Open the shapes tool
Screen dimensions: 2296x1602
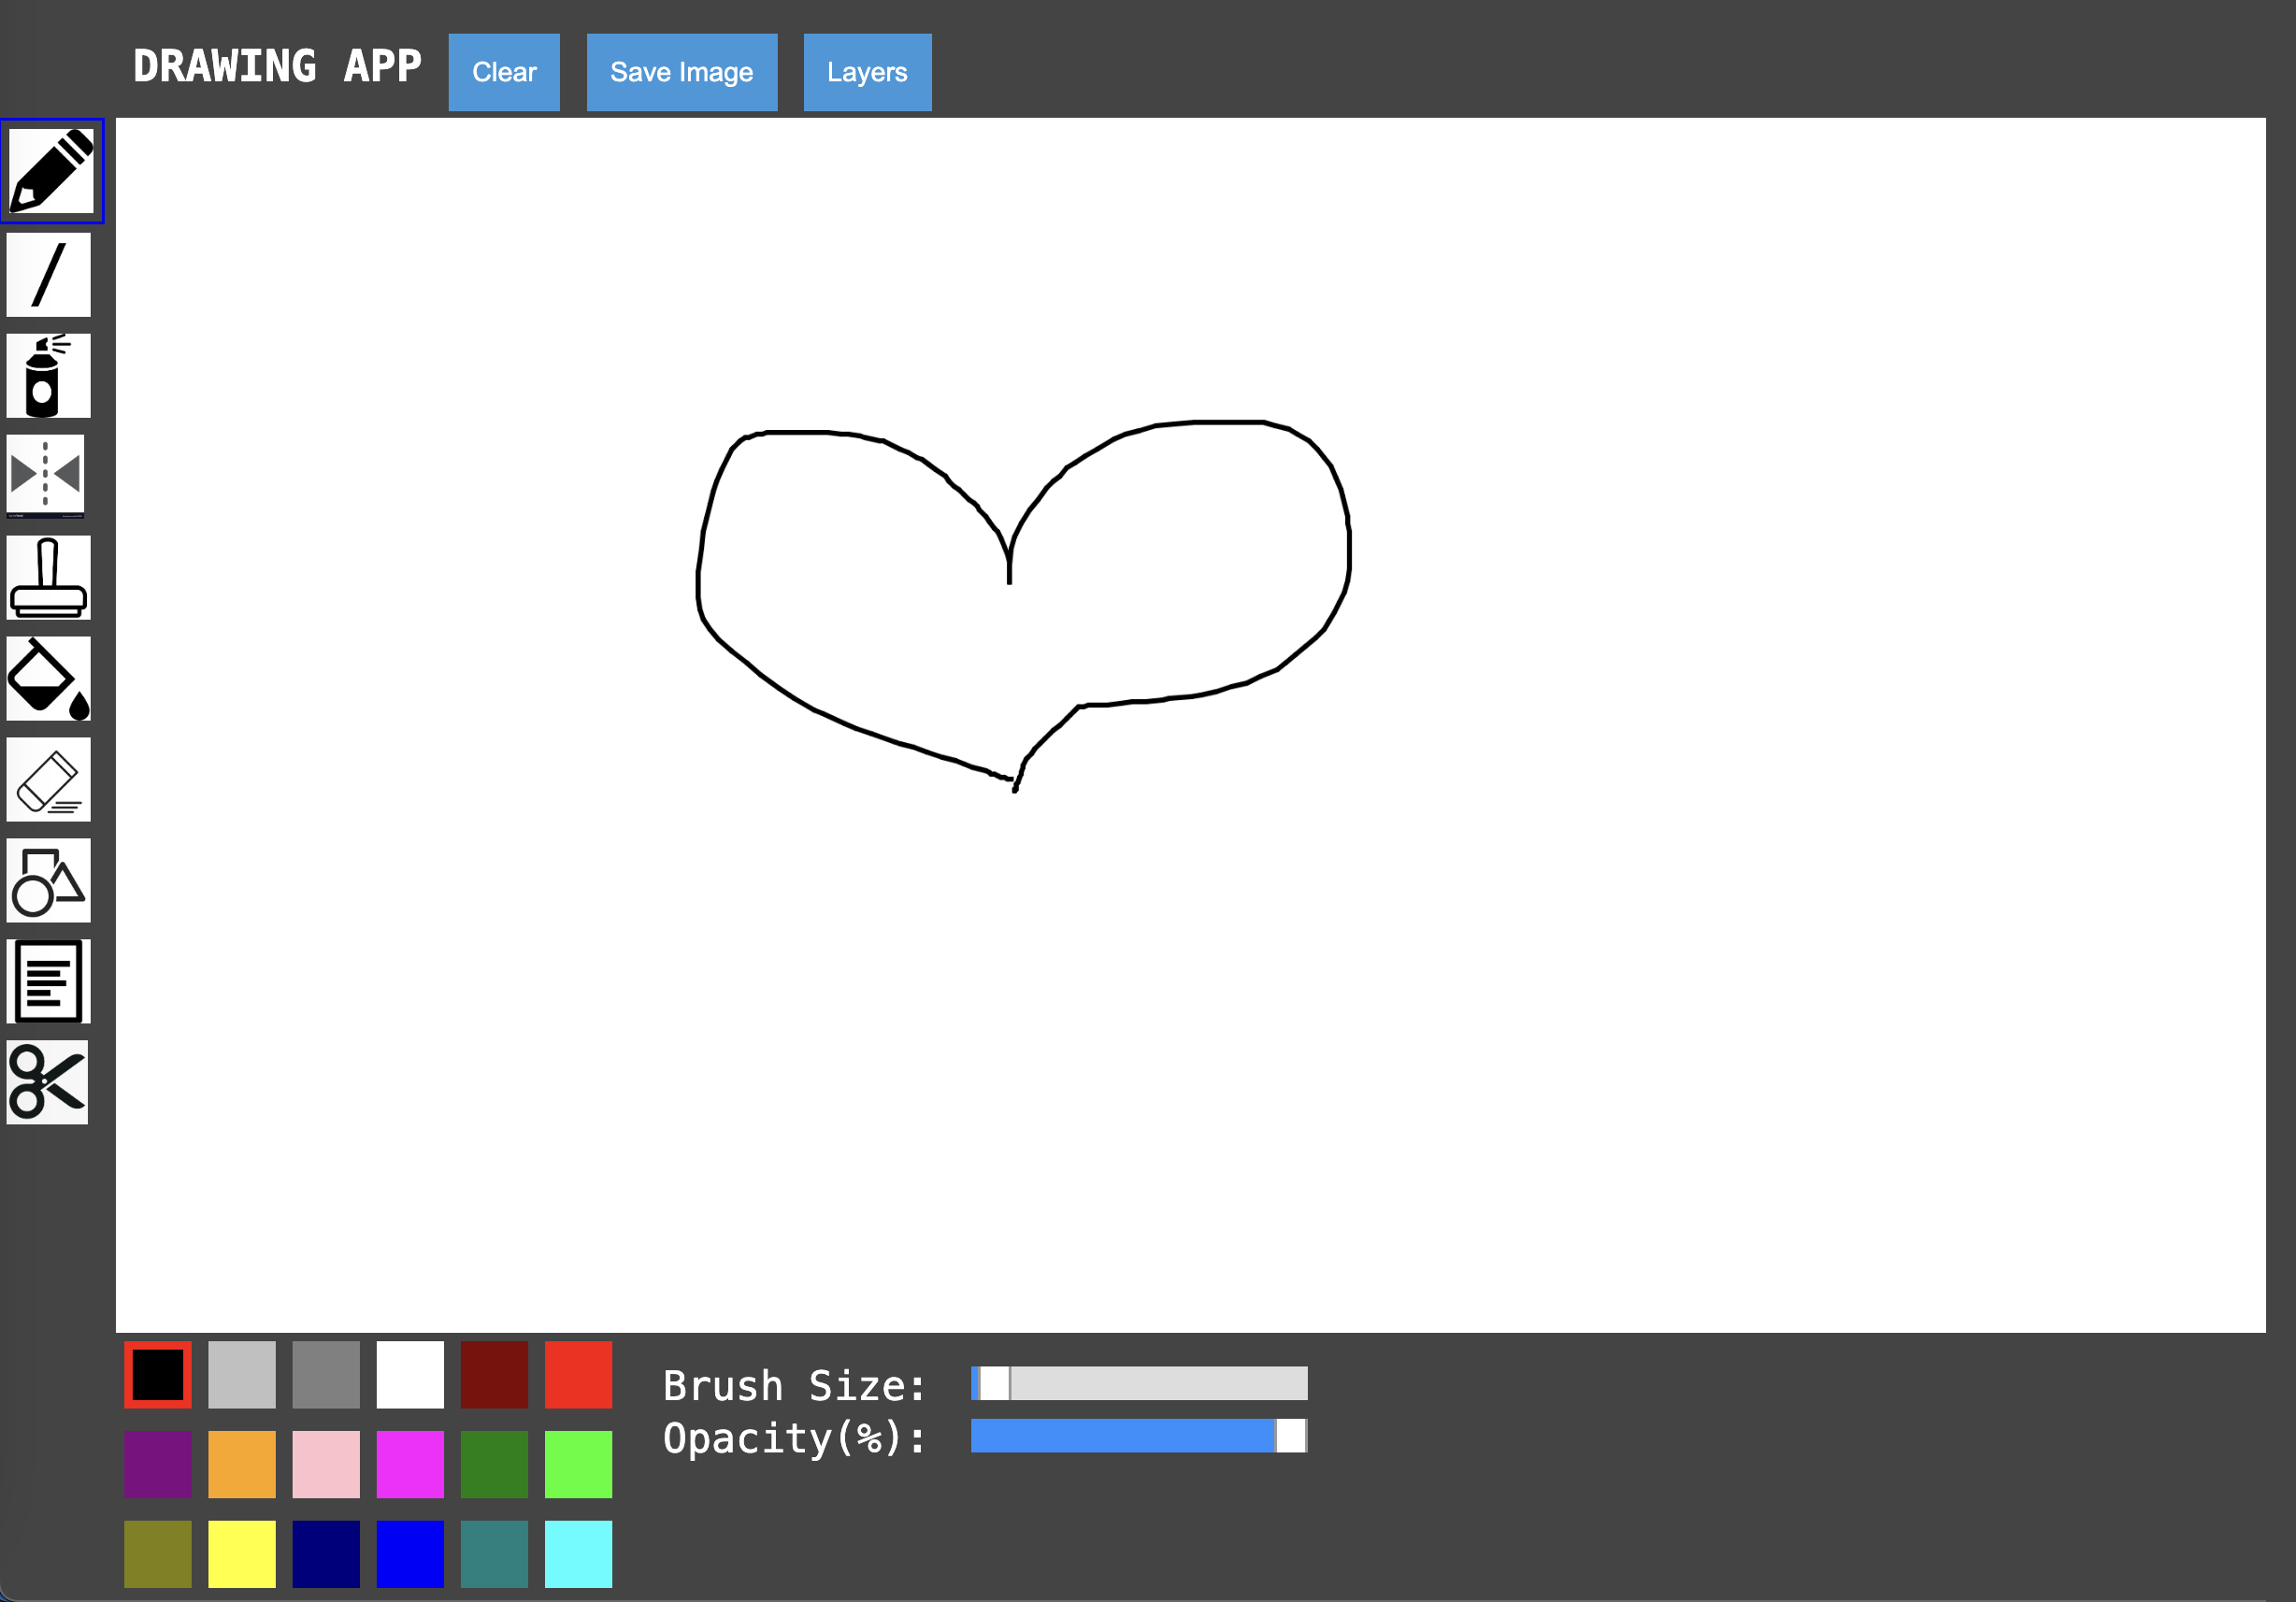(x=48, y=880)
